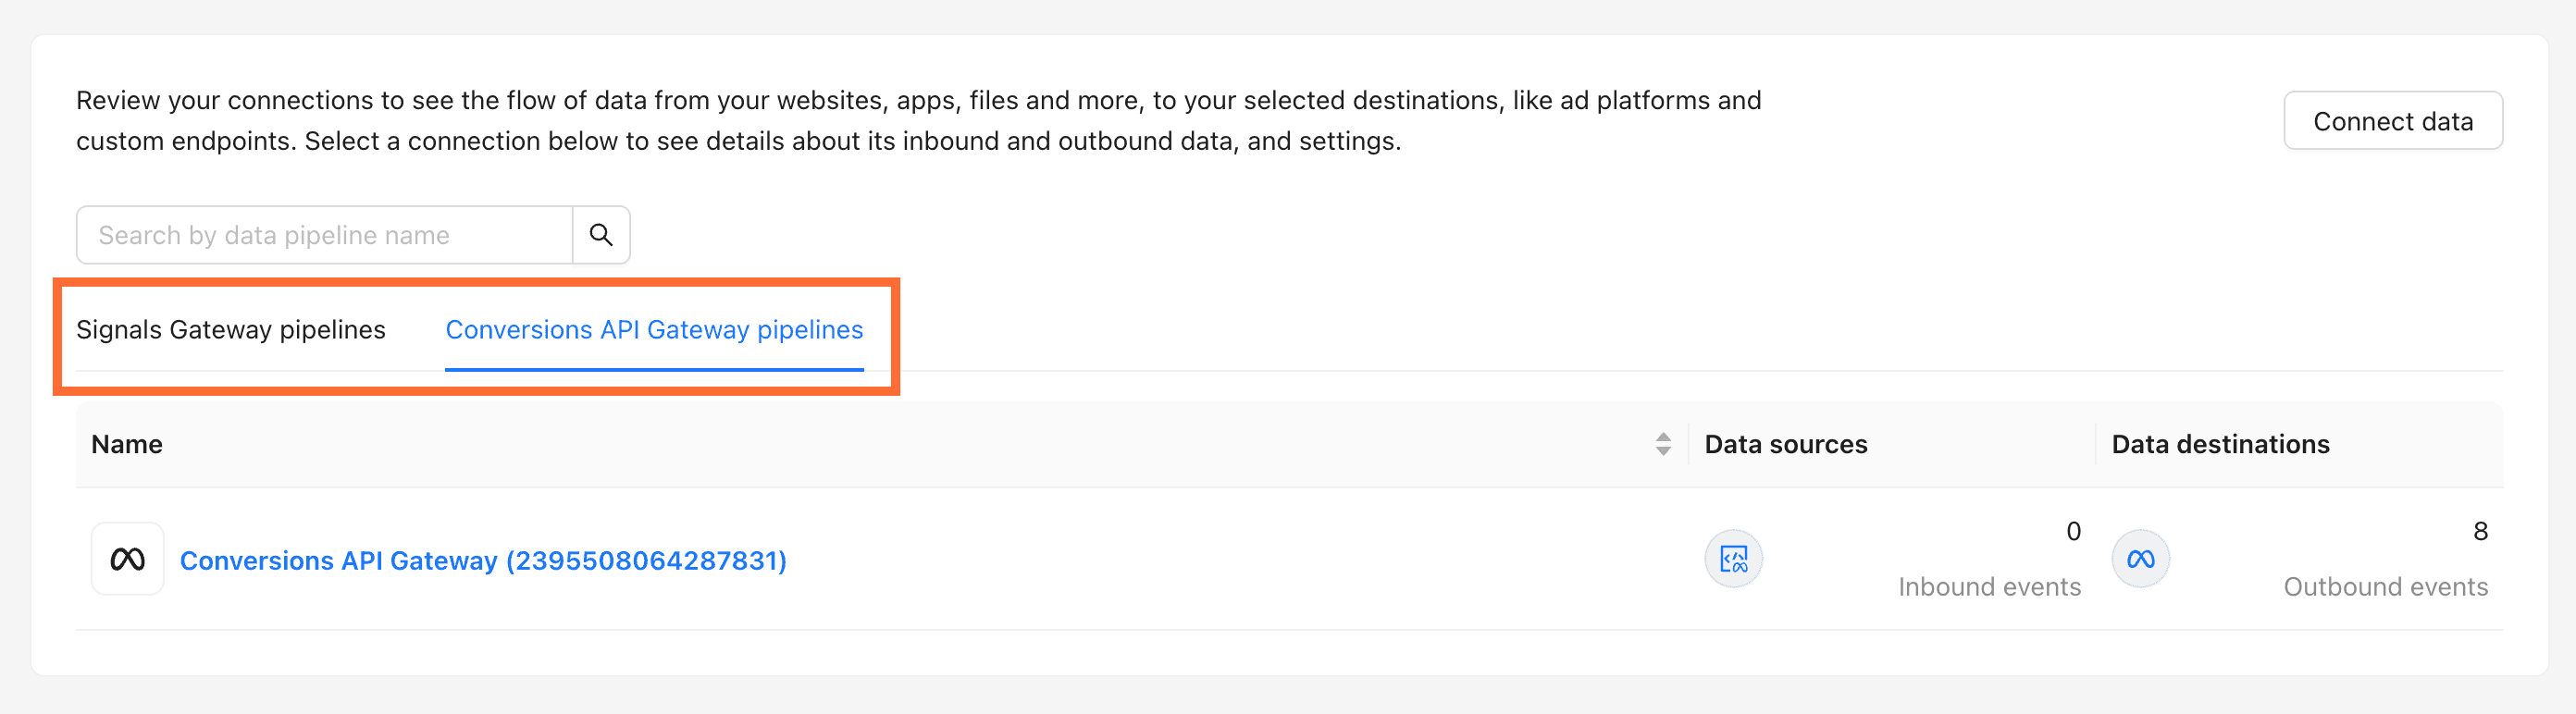Click the inbound events count 0
This screenshot has height=714, width=2576.
[x=2073, y=531]
